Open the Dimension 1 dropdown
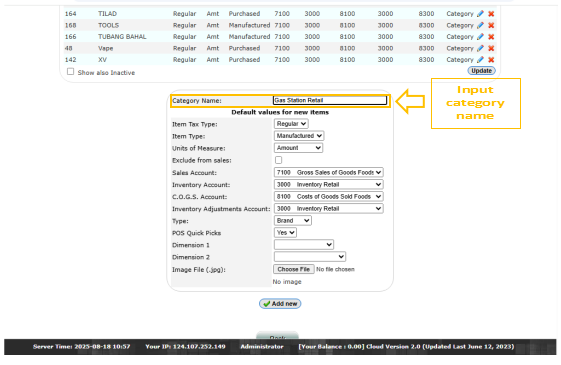 pyautogui.click(x=304, y=245)
